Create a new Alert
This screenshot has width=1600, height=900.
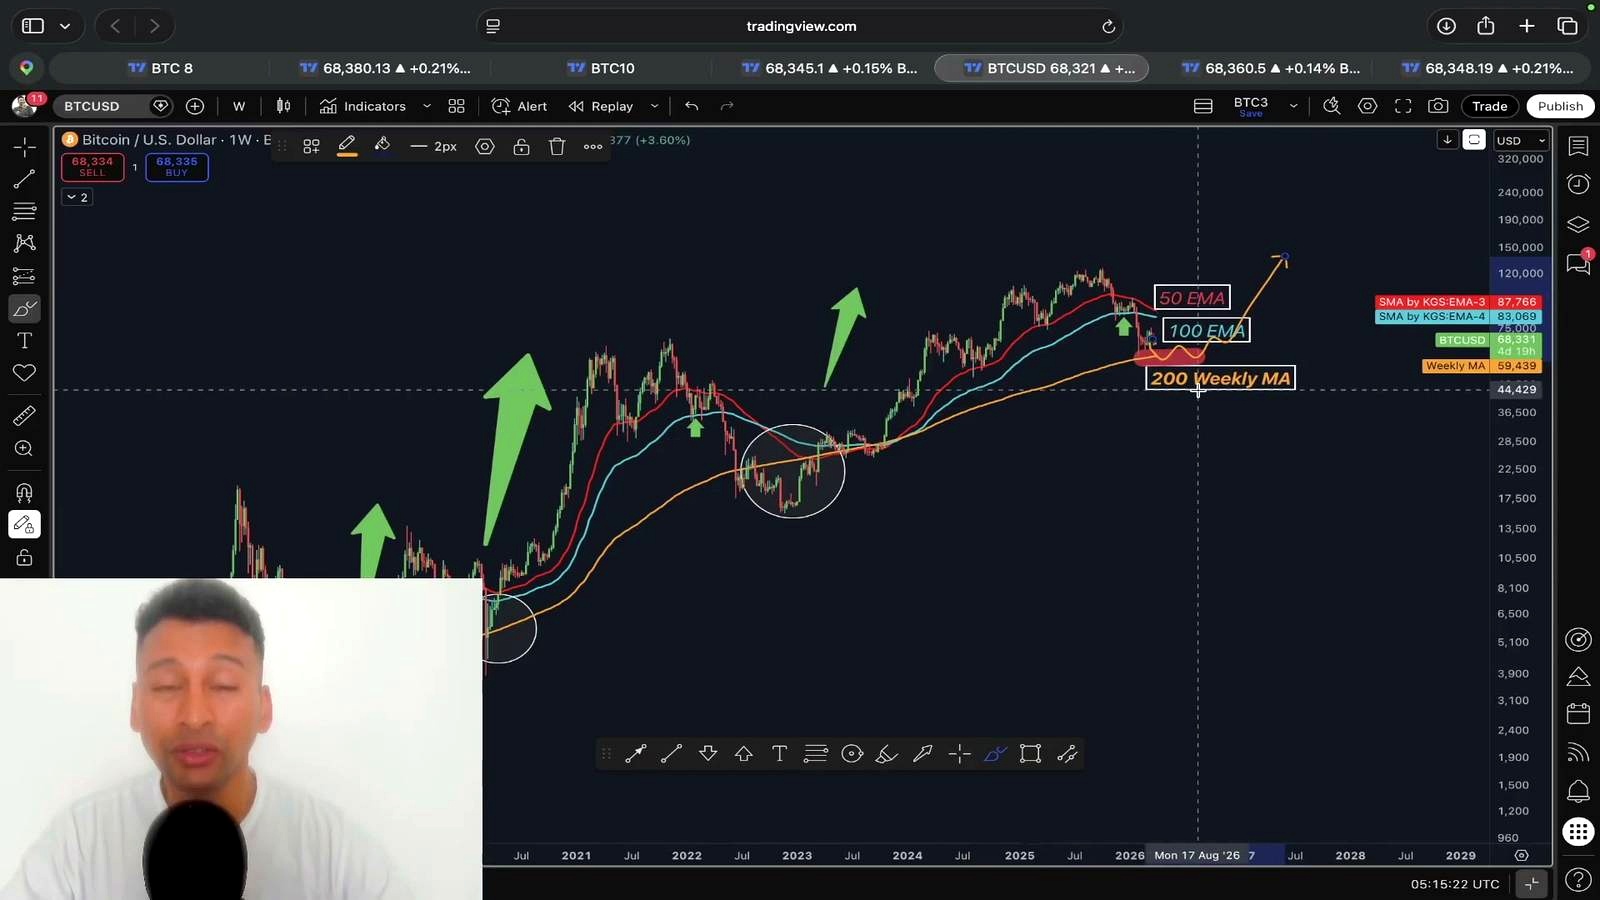click(520, 106)
